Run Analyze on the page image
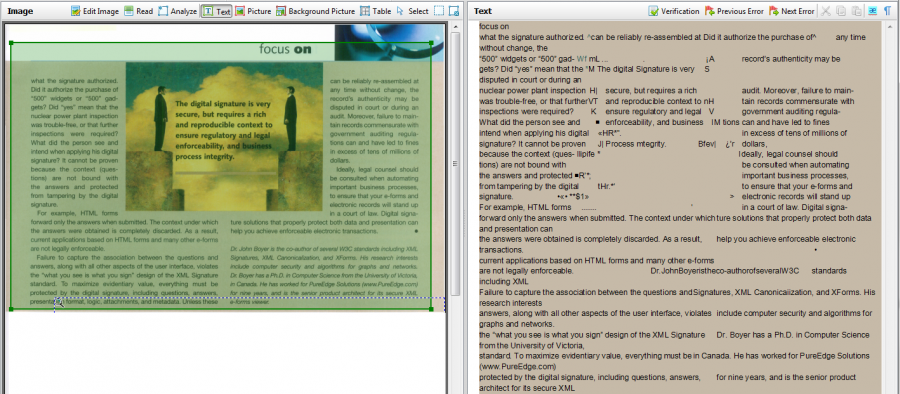900x394 pixels. pos(177,11)
